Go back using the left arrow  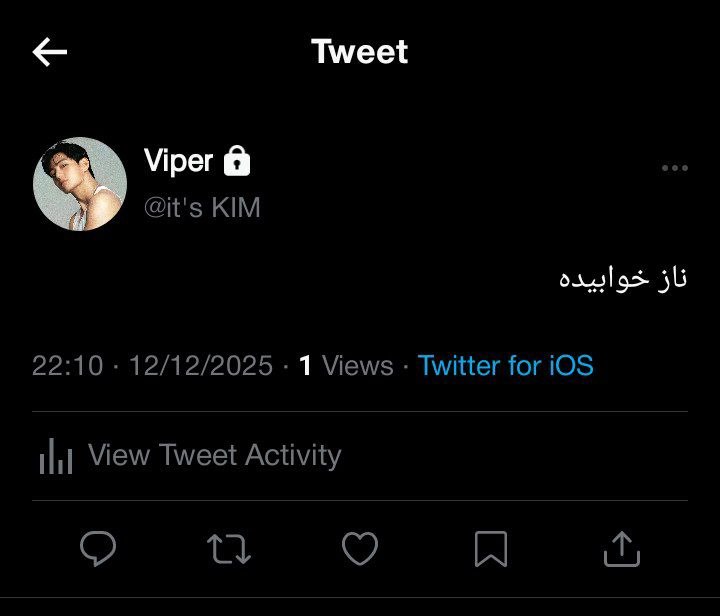coord(50,52)
